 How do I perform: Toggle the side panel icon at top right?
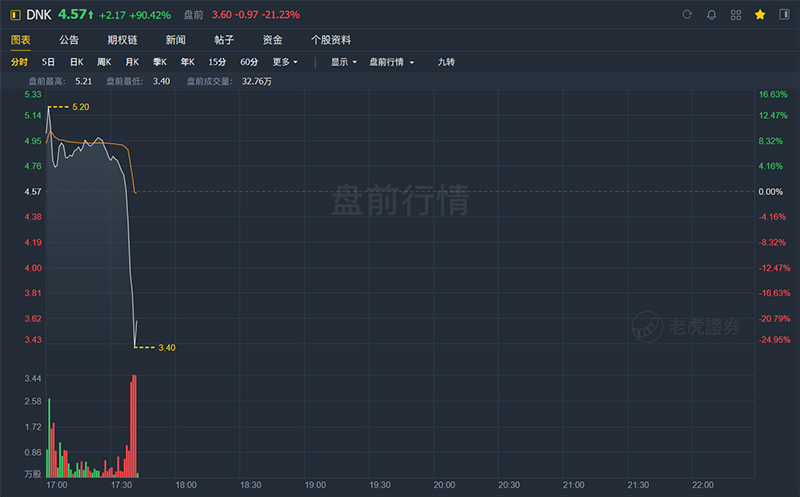[784, 14]
